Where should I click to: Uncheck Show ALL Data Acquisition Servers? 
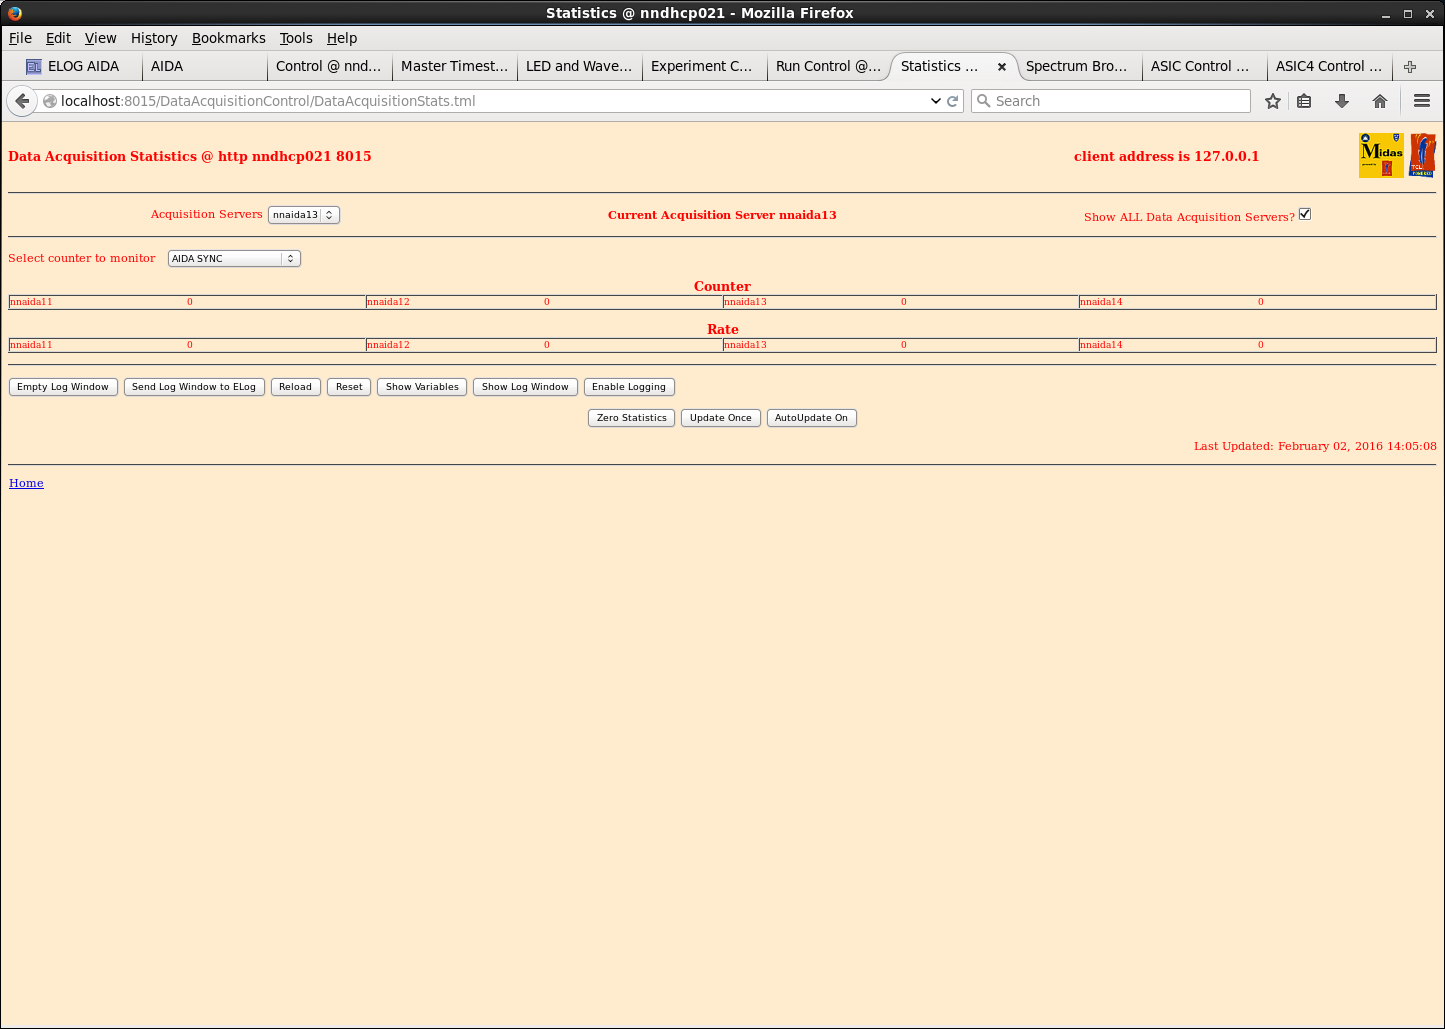(1304, 214)
